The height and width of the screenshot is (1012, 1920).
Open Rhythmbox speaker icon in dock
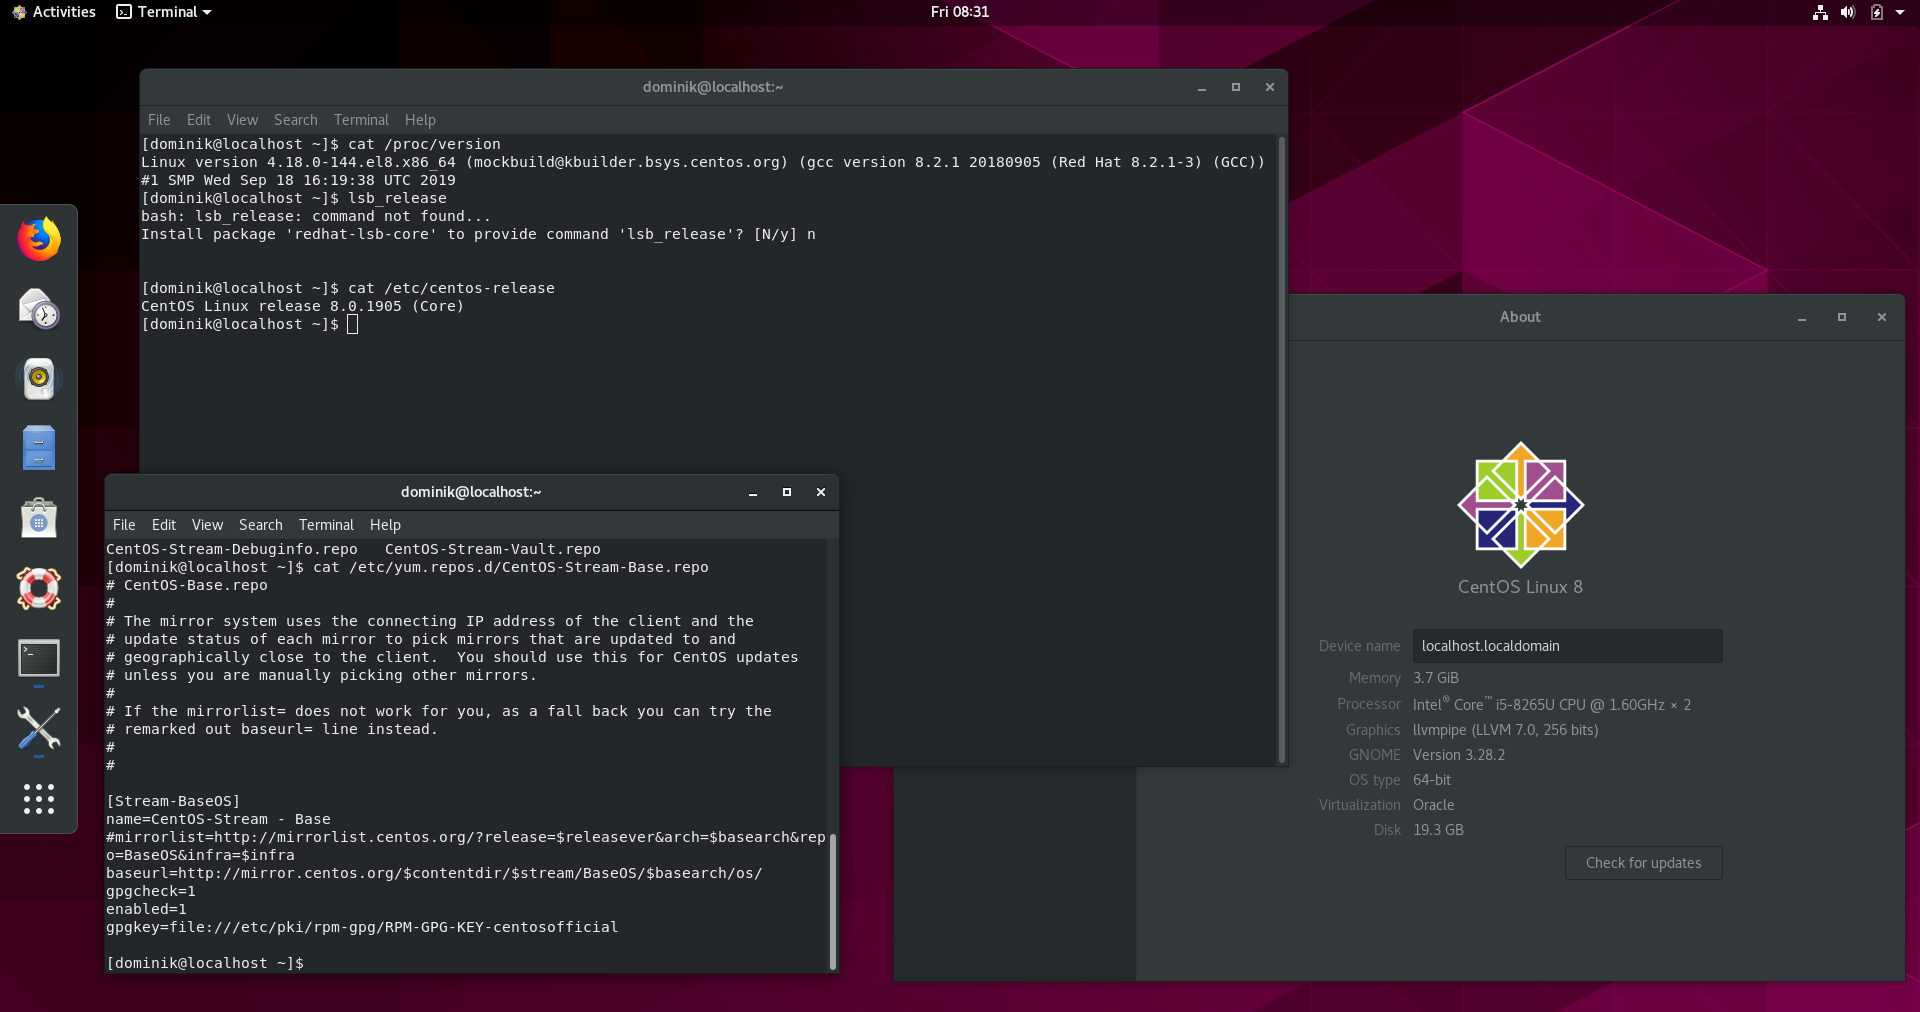coord(39,379)
